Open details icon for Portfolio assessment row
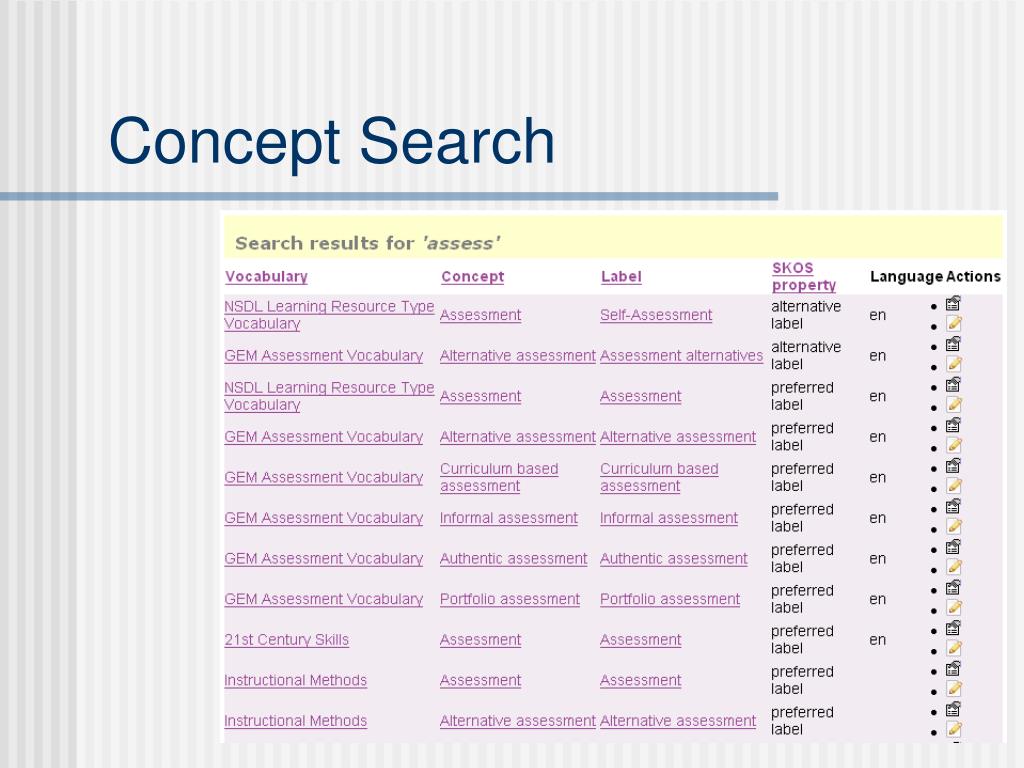The width and height of the screenshot is (1024, 768). (x=953, y=587)
